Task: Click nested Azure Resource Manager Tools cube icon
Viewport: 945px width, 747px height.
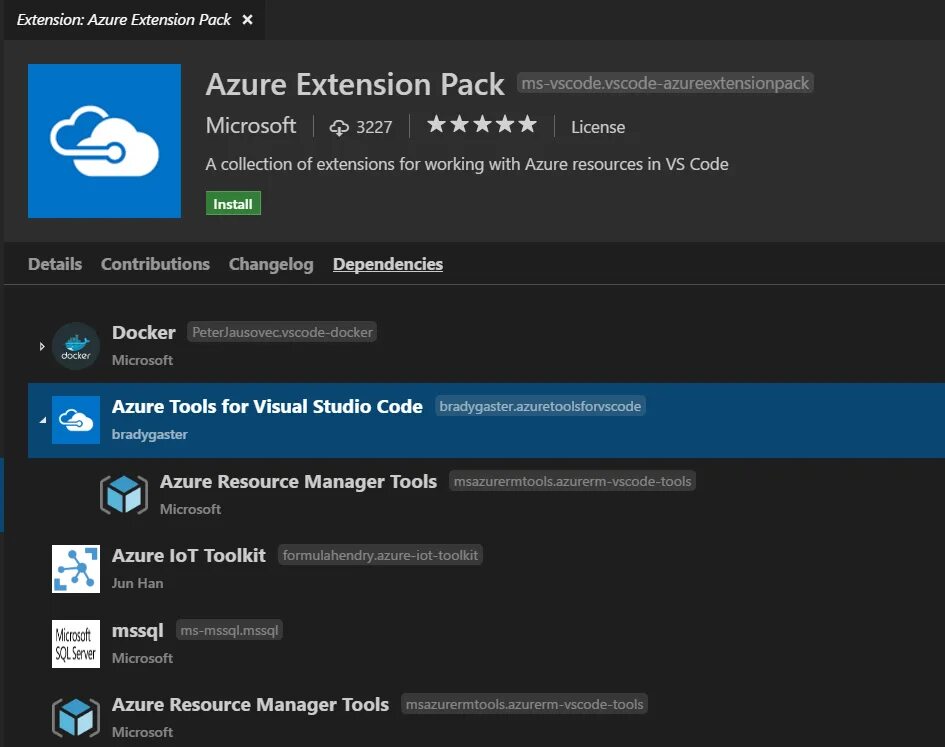Action: click(124, 494)
